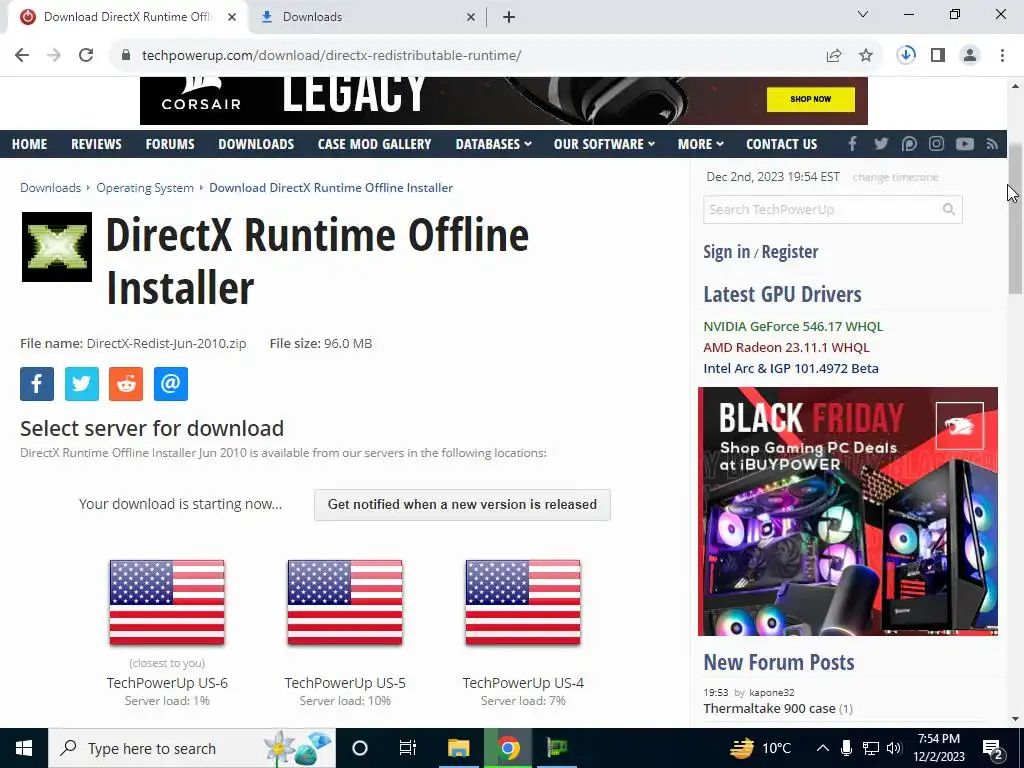Open Chrome downloads indicator icon

pos(906,55)
